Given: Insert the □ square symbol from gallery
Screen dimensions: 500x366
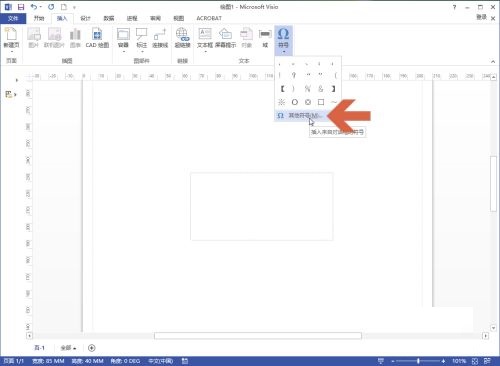Looking at the screenshot, I should pos(321,102).
